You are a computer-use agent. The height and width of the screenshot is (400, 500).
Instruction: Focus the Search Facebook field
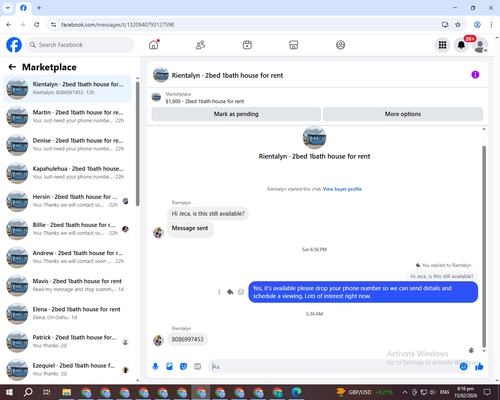coord(80,45)
